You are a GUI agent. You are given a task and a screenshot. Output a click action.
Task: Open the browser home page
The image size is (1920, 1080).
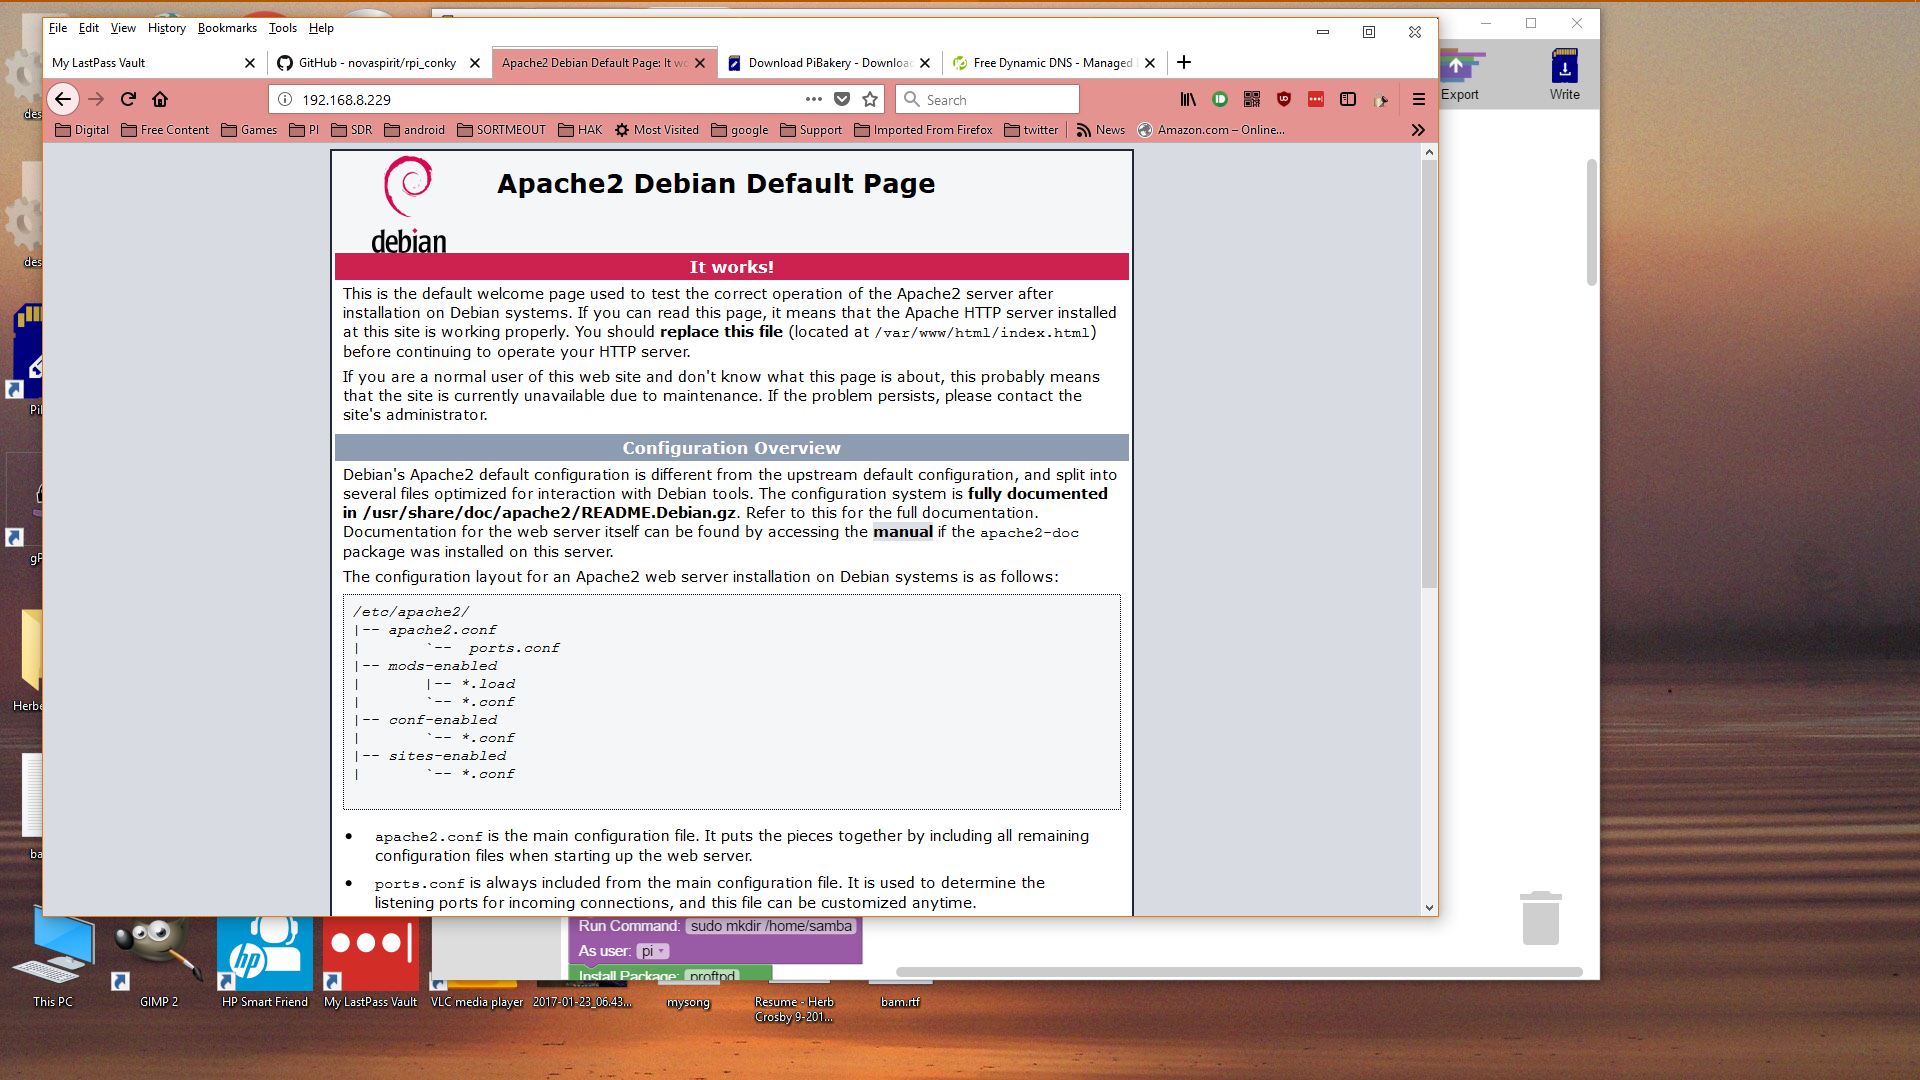[x=160, y=99]
